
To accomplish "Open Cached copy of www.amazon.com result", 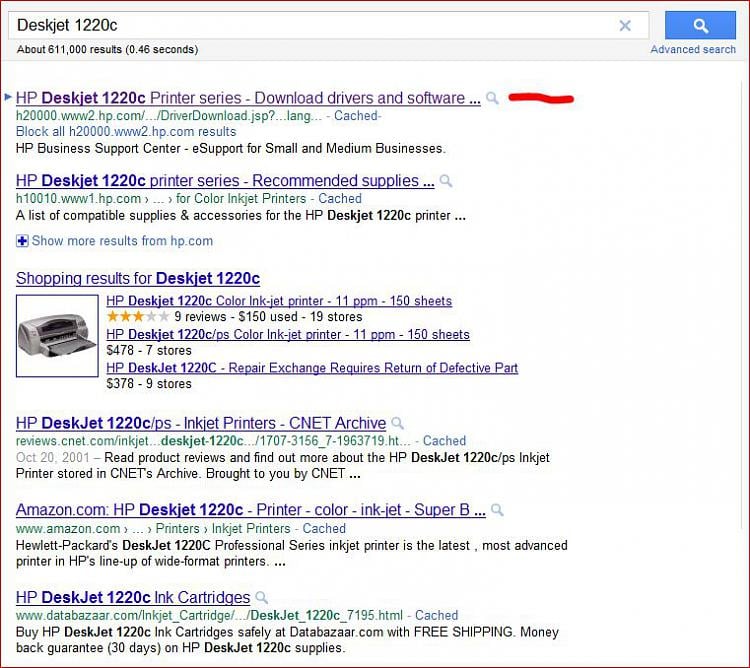I will pos(324,528).
